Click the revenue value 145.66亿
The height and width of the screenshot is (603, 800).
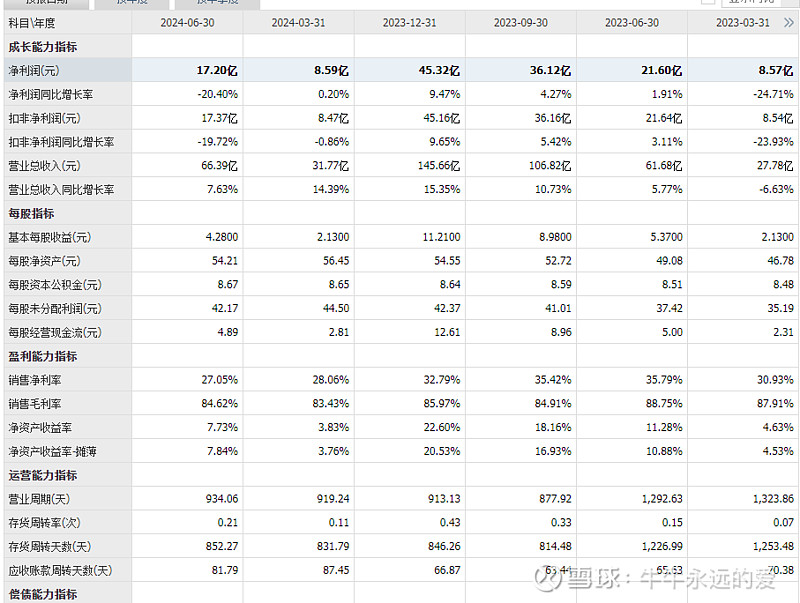click(x=439, y=166)
